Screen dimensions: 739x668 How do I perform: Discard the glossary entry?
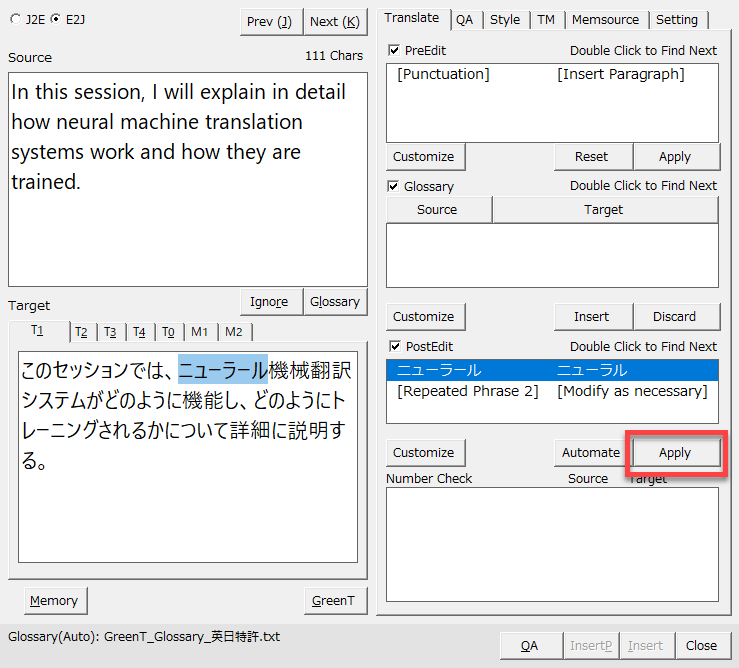pyautogui.click(x=674, y=317)
